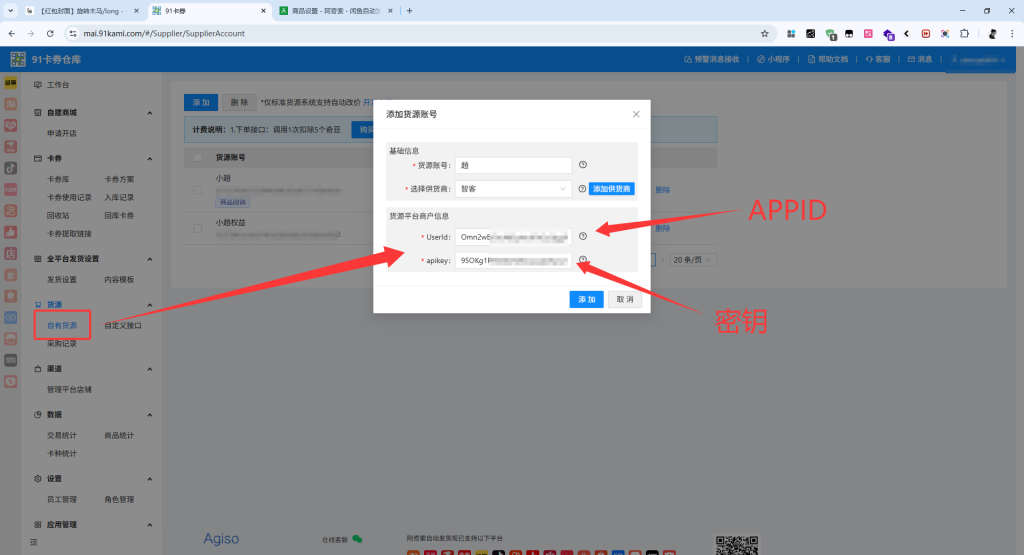Click help icon beside apikey field

point(583,260)
